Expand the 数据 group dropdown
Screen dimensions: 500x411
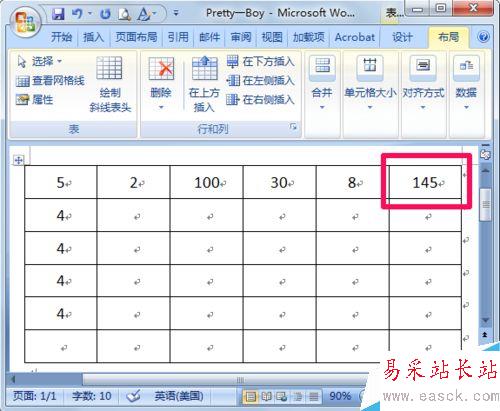tap(466, 83)
